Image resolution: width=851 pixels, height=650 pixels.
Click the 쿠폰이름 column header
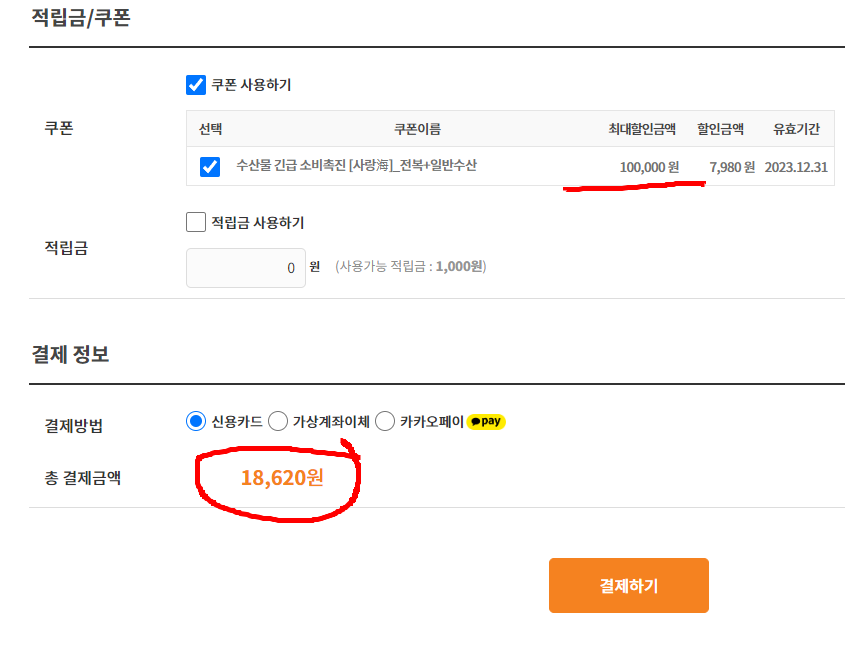[x=417, y=129]
